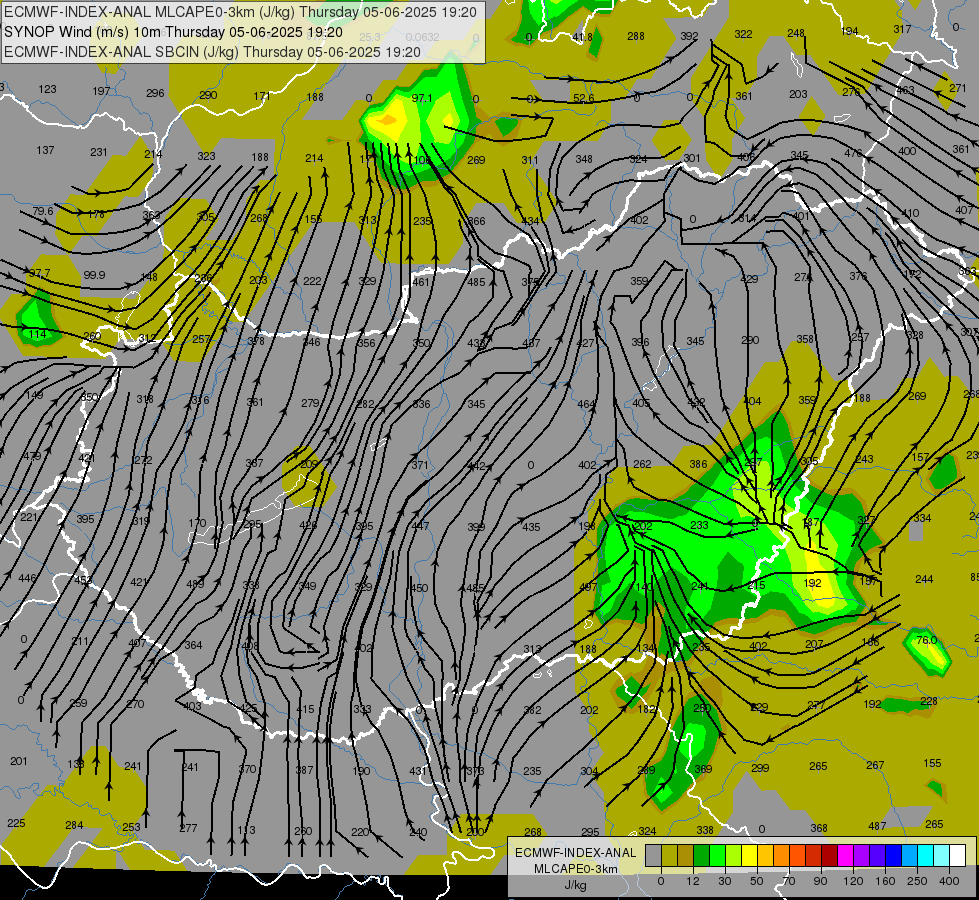The height and width of the screenshot is (900, 979).
Task: Click the faint 0.0632 value near the header
Action: point(422,37)
